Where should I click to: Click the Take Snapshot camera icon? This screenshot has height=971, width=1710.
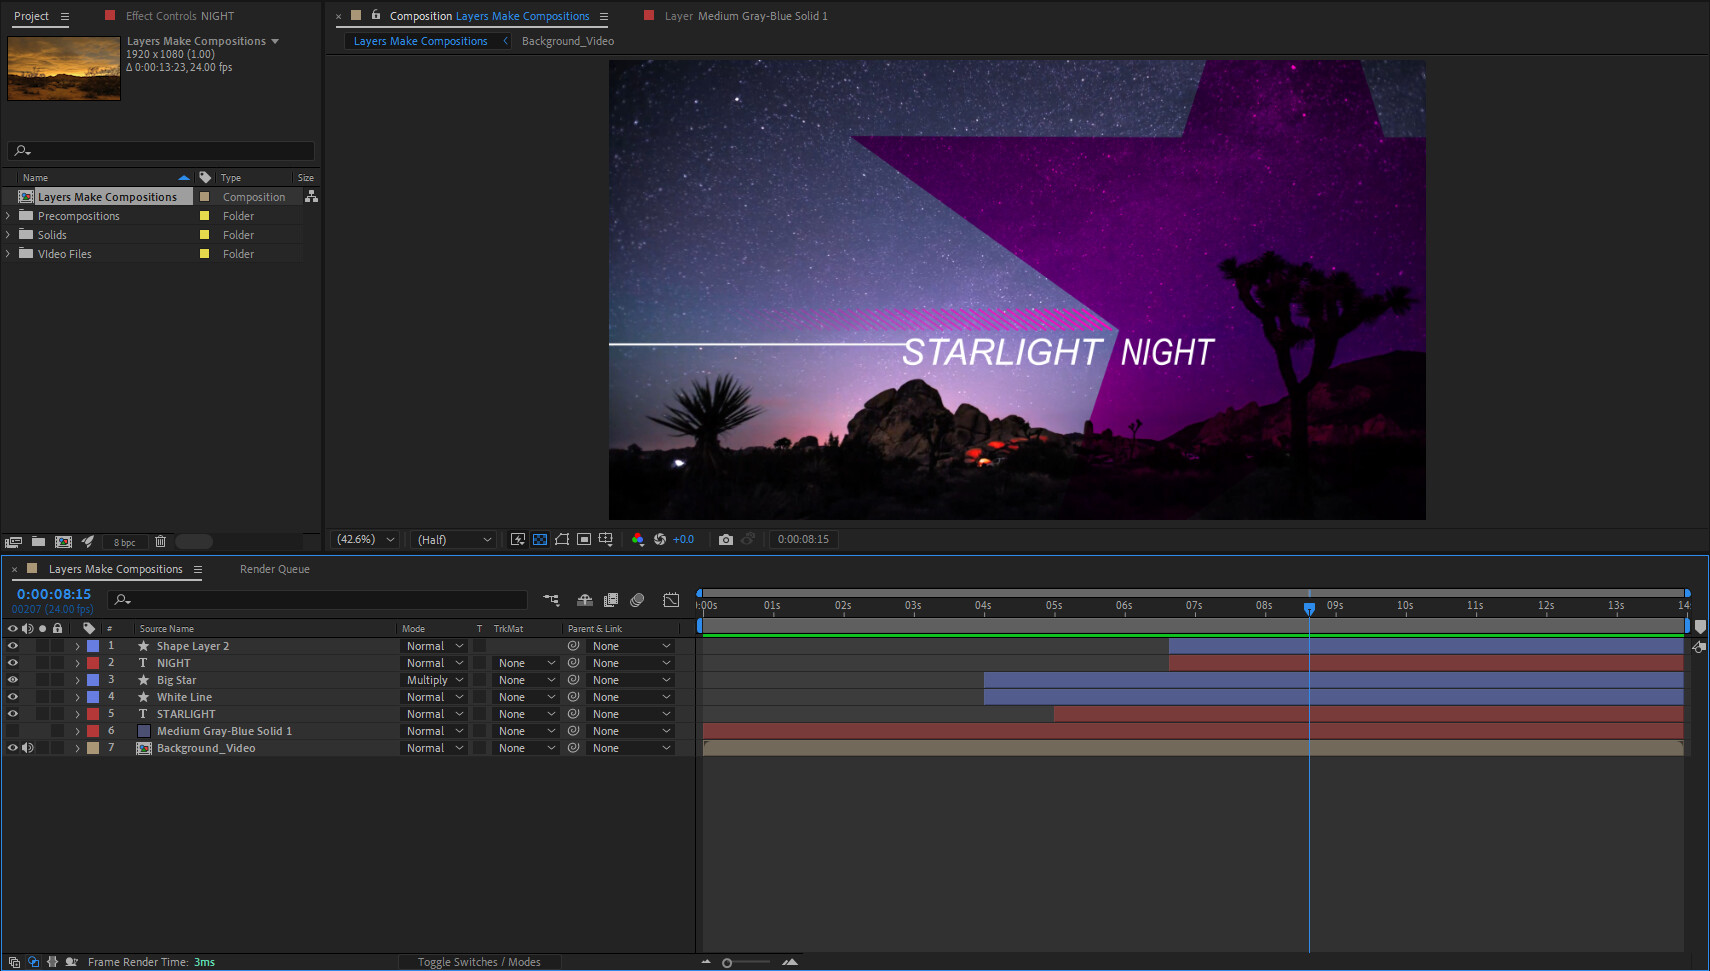726,540
